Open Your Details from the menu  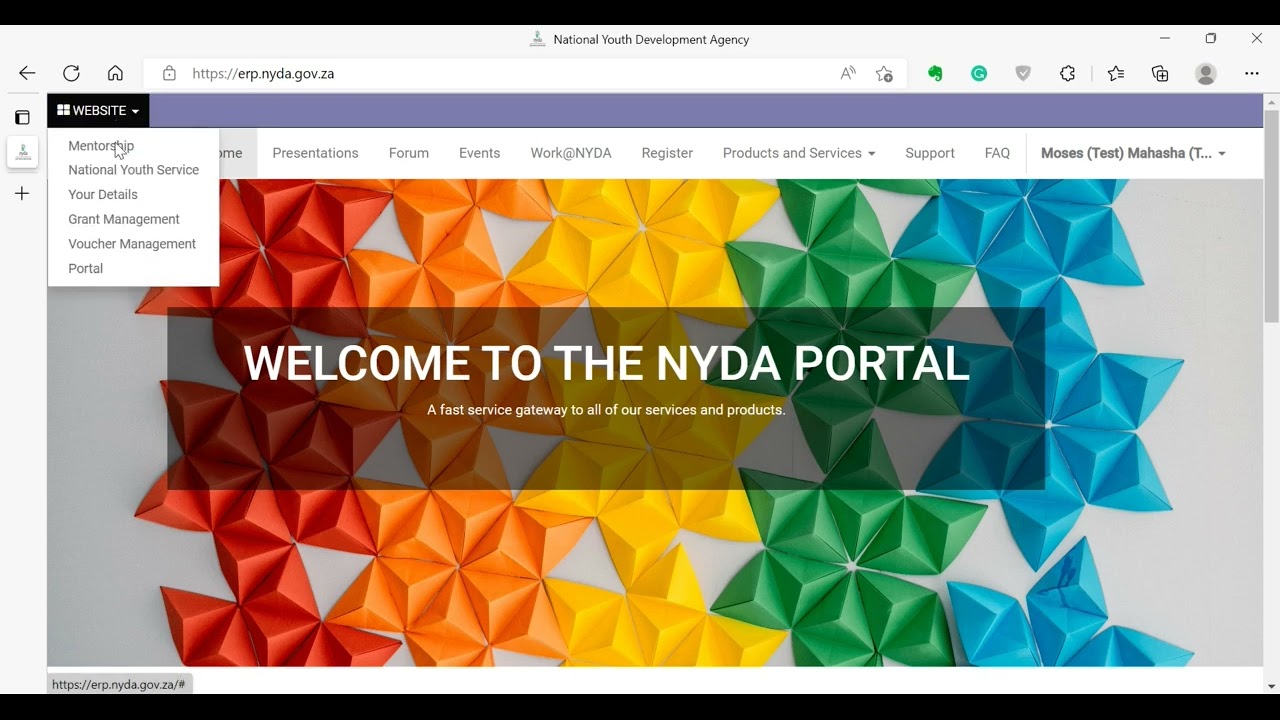coord(103,194)
